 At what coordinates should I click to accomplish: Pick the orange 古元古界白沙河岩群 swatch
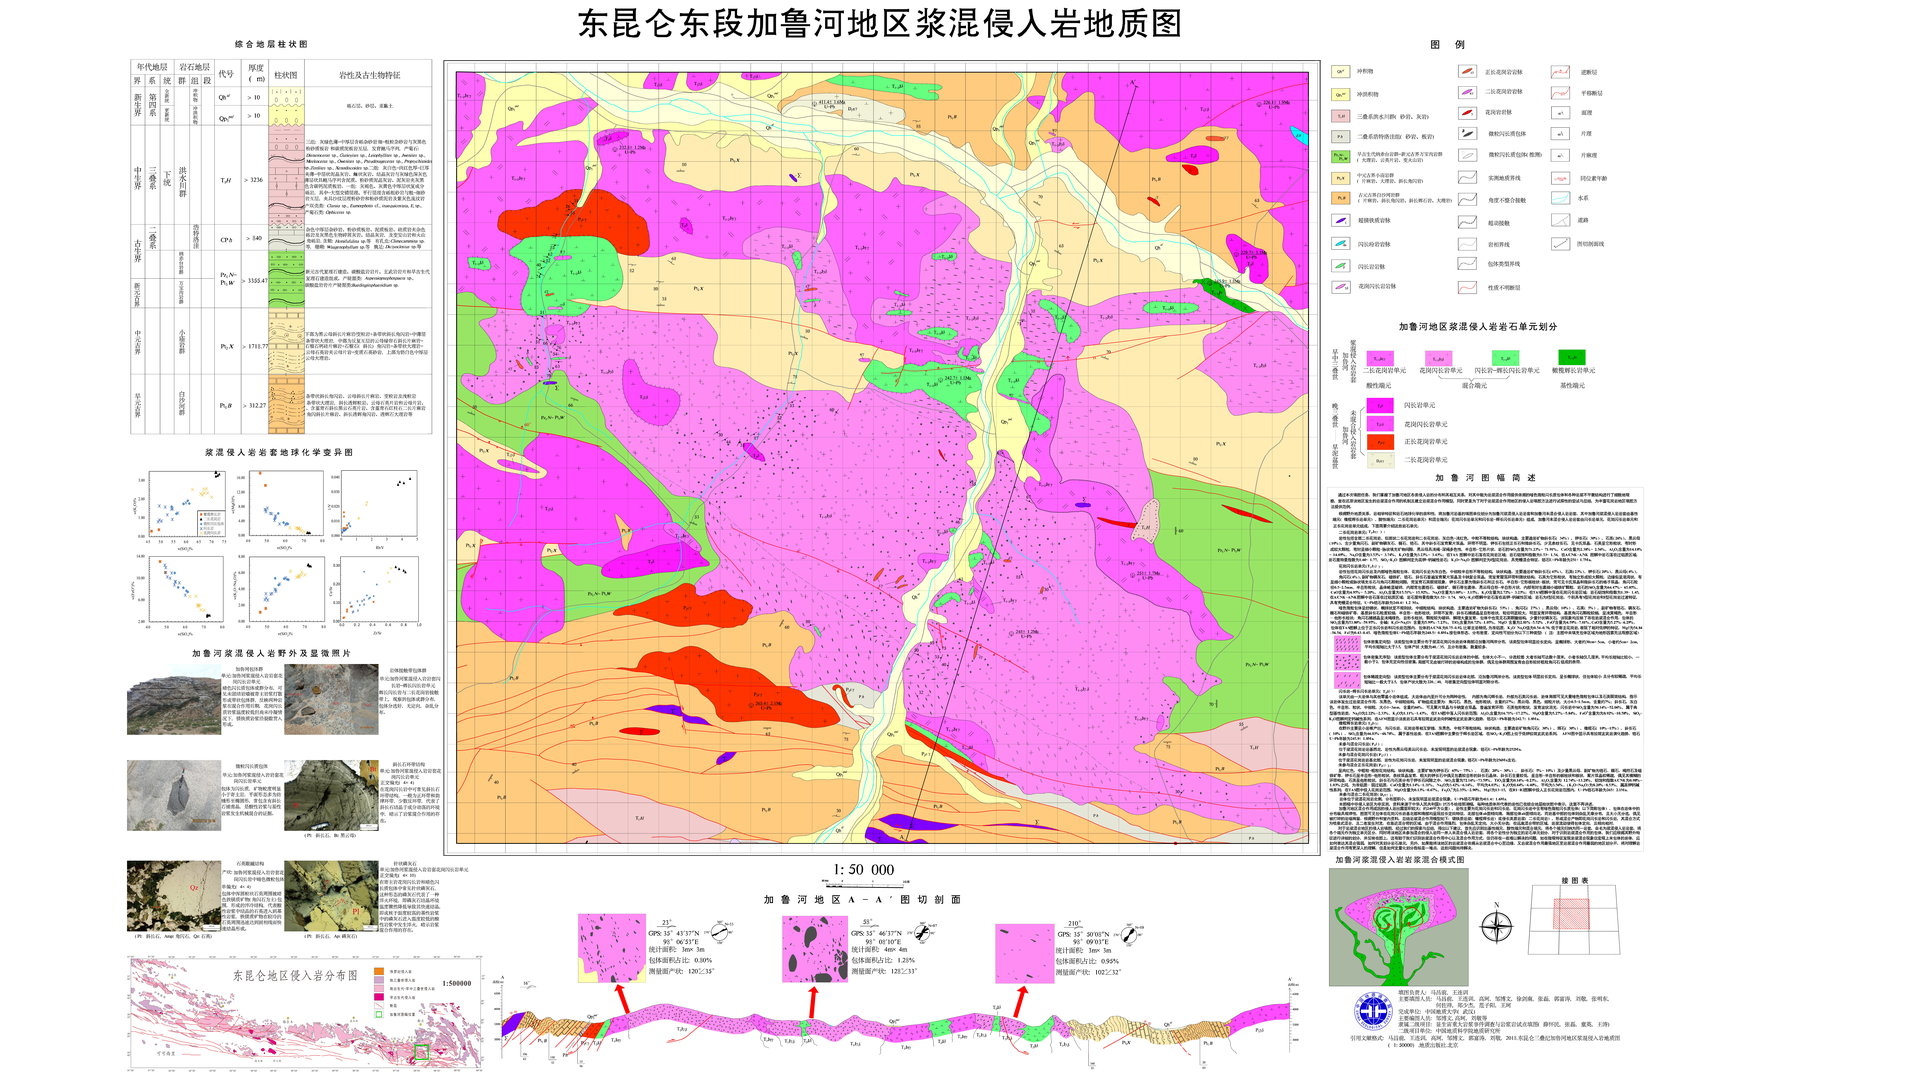(1340, 198)
